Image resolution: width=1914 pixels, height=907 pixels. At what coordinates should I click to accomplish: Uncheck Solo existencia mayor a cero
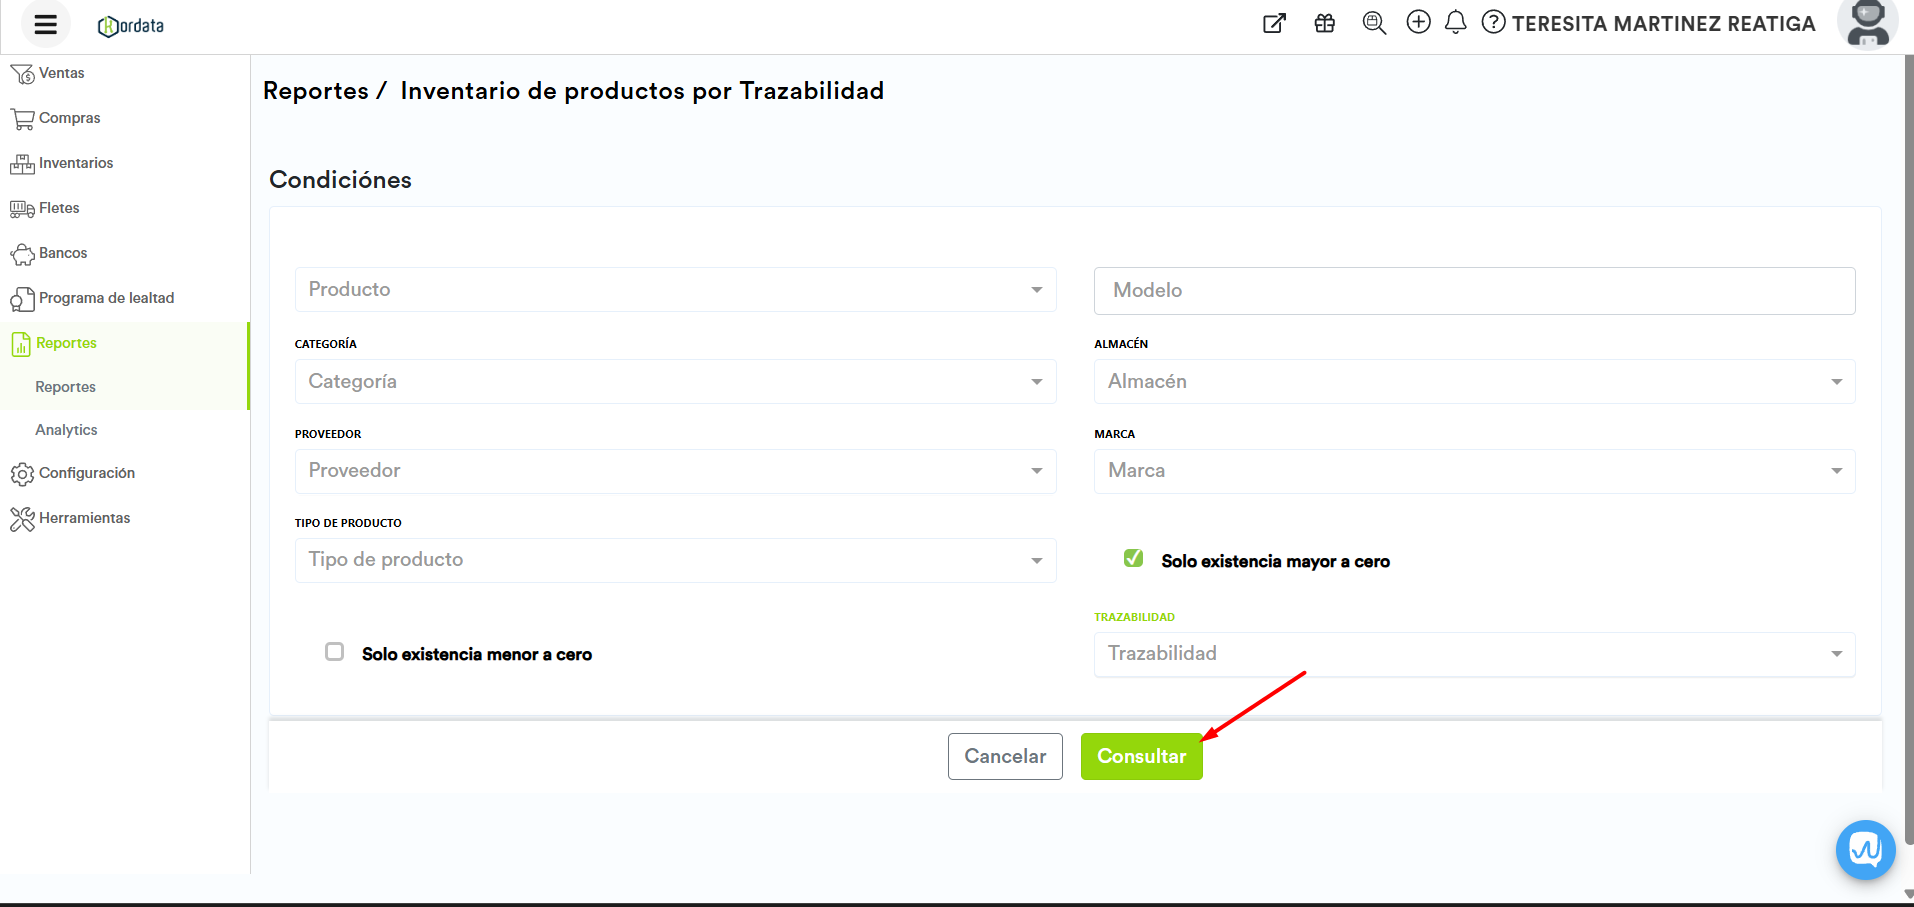(x=1133, y=558)
